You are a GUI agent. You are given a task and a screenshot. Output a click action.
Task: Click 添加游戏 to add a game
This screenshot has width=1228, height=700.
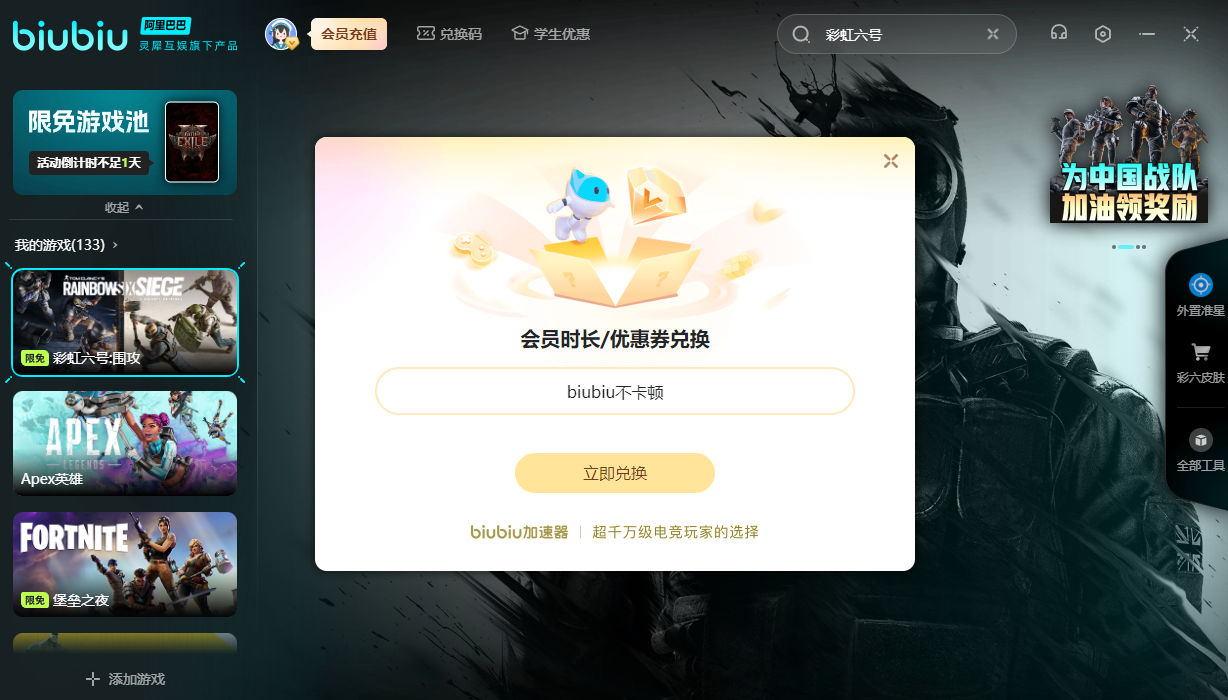click(125, 679)
